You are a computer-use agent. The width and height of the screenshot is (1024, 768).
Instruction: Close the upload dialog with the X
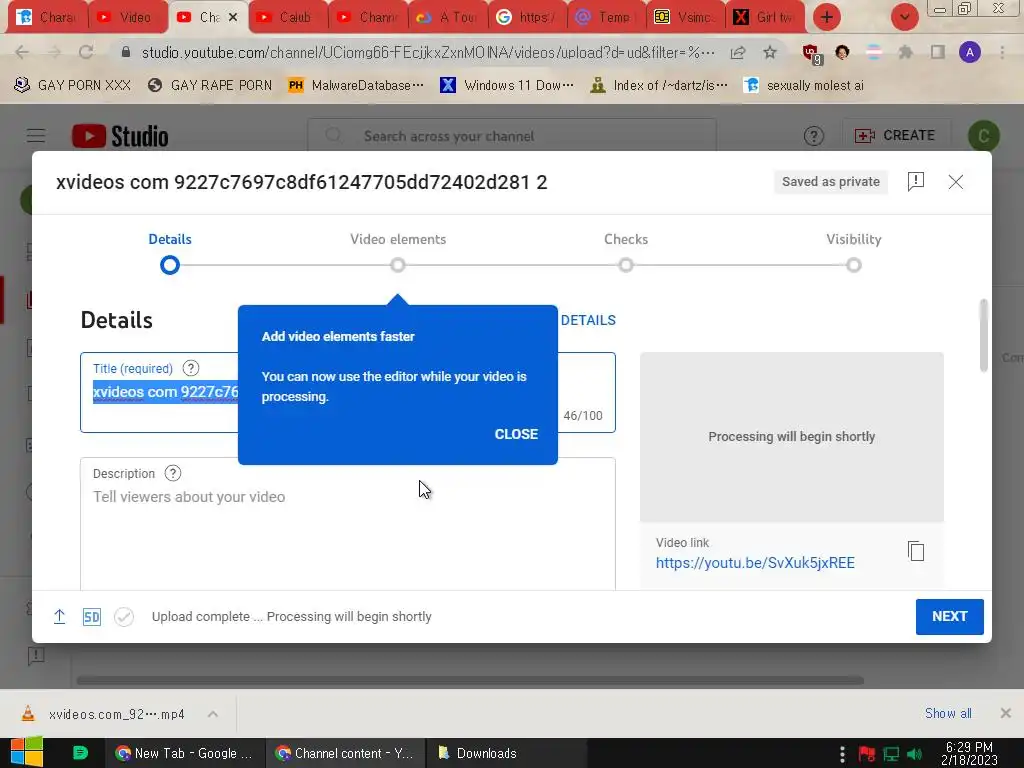(955, 182)
